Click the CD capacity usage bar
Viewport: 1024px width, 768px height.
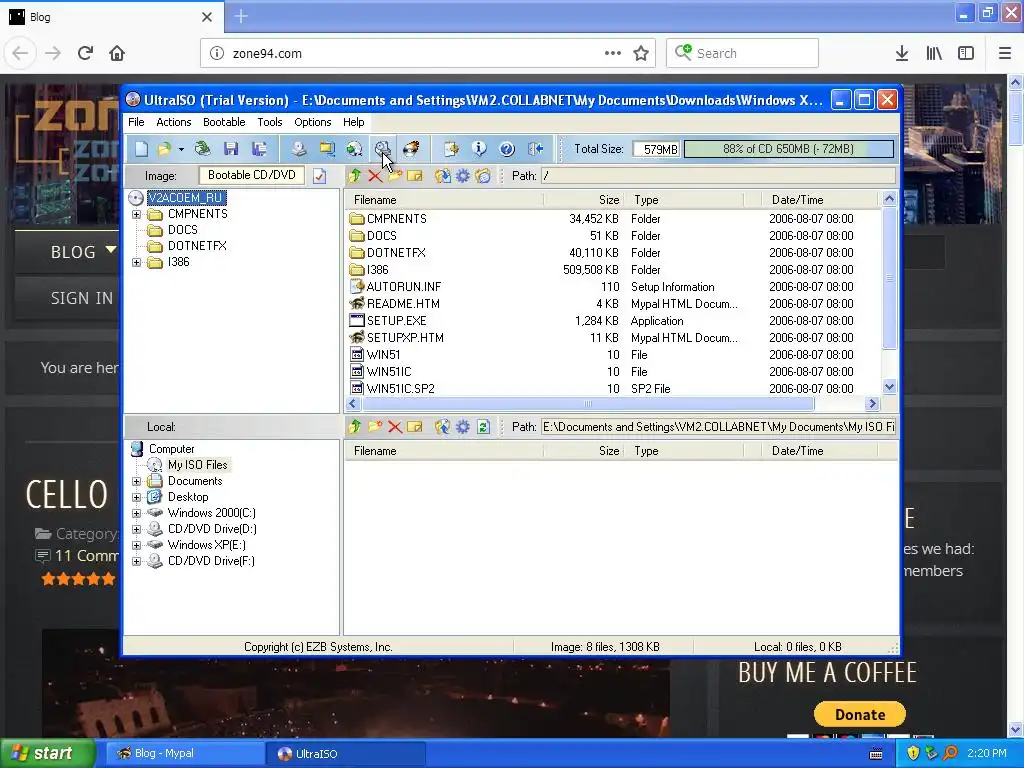tap(788, 149)
